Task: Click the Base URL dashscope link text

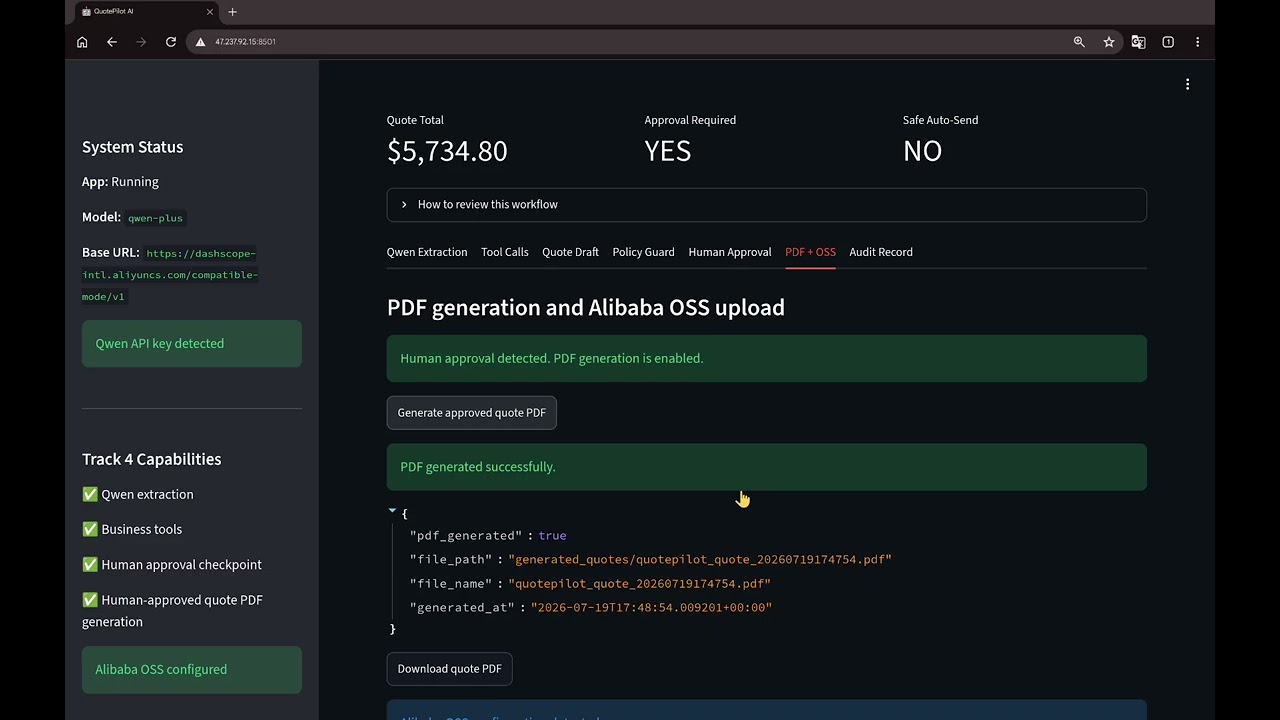Action: (170, 275)
